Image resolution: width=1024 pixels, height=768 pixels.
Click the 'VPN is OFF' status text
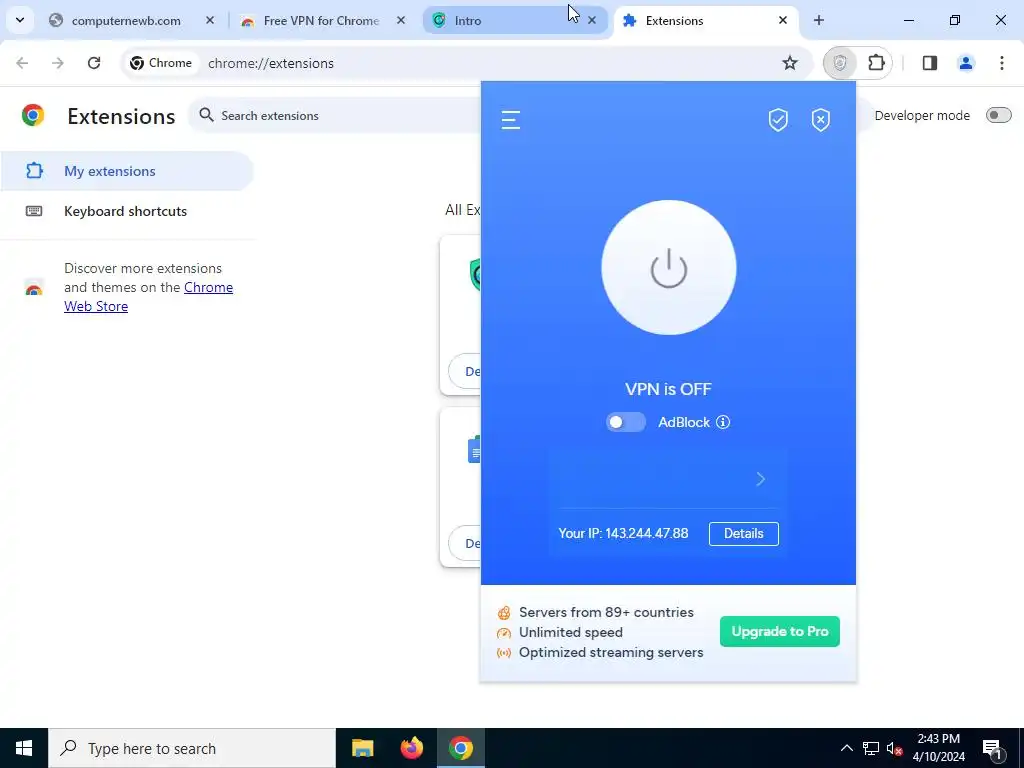[668, 389]
